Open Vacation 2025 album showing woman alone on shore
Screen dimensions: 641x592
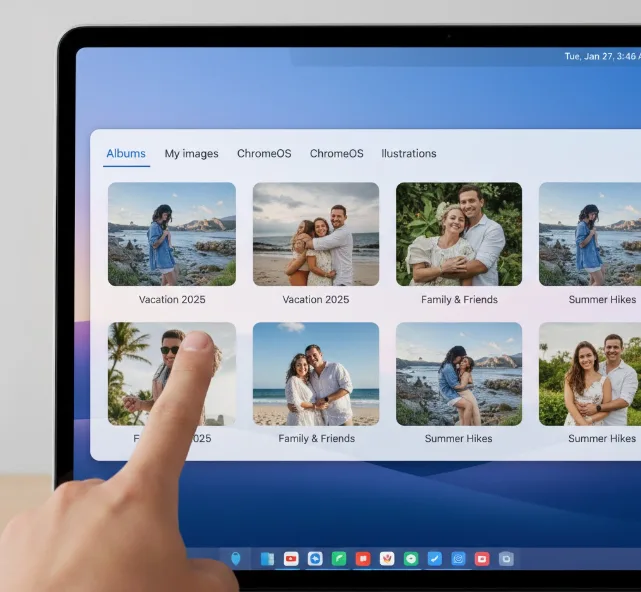(x=172, y=234)
